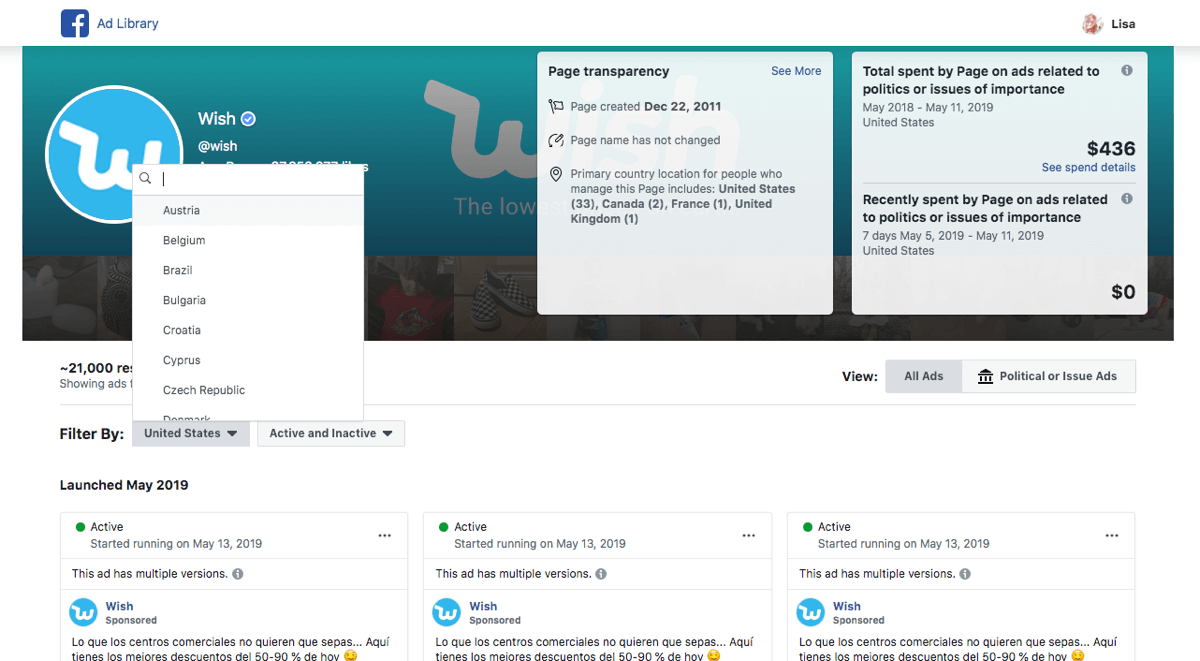This screenshot has height=661, width=1200.
Task: Click the Lisa username in header
Action: (x=1123, y=24)
